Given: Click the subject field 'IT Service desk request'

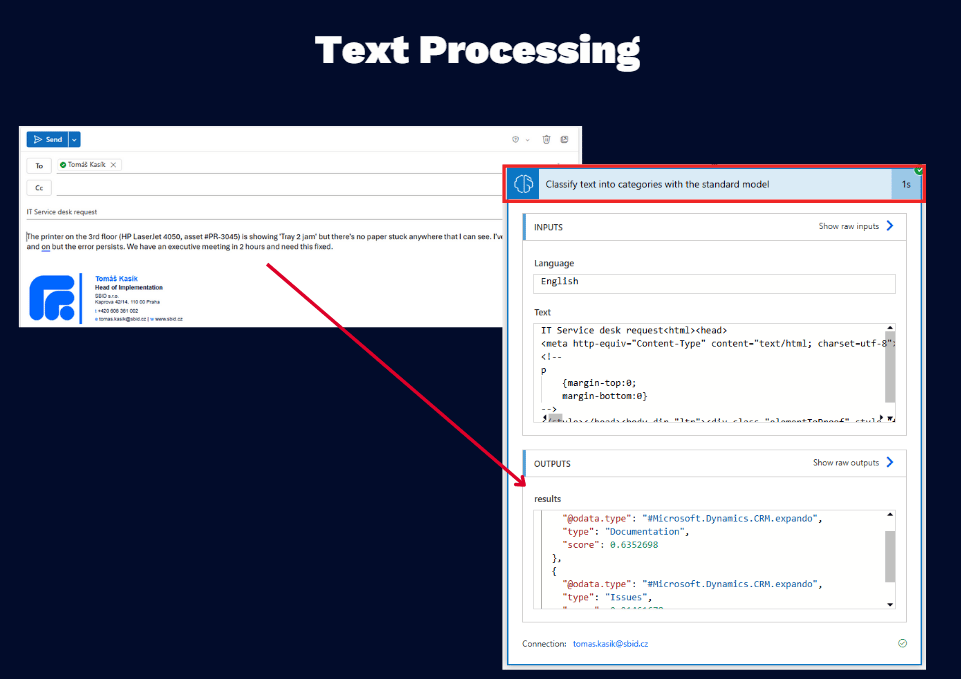Looking at the screenshot, I should 264,212.
